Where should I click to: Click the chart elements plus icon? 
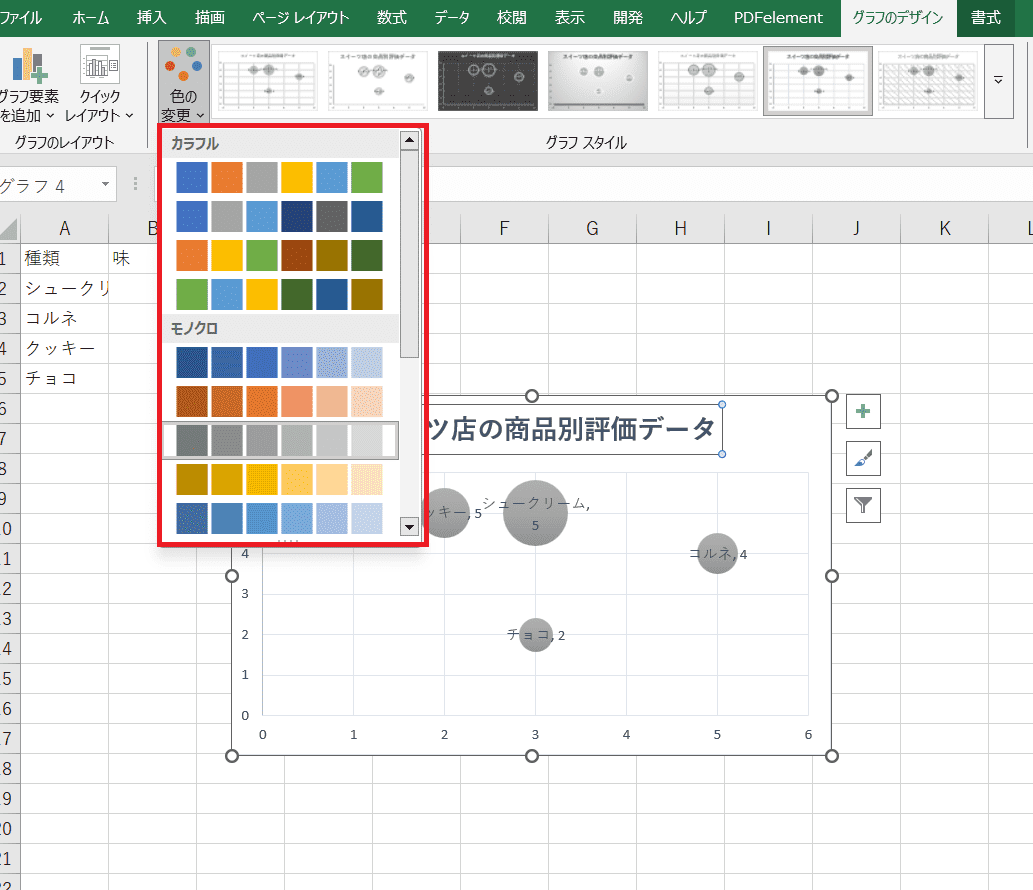863,410
